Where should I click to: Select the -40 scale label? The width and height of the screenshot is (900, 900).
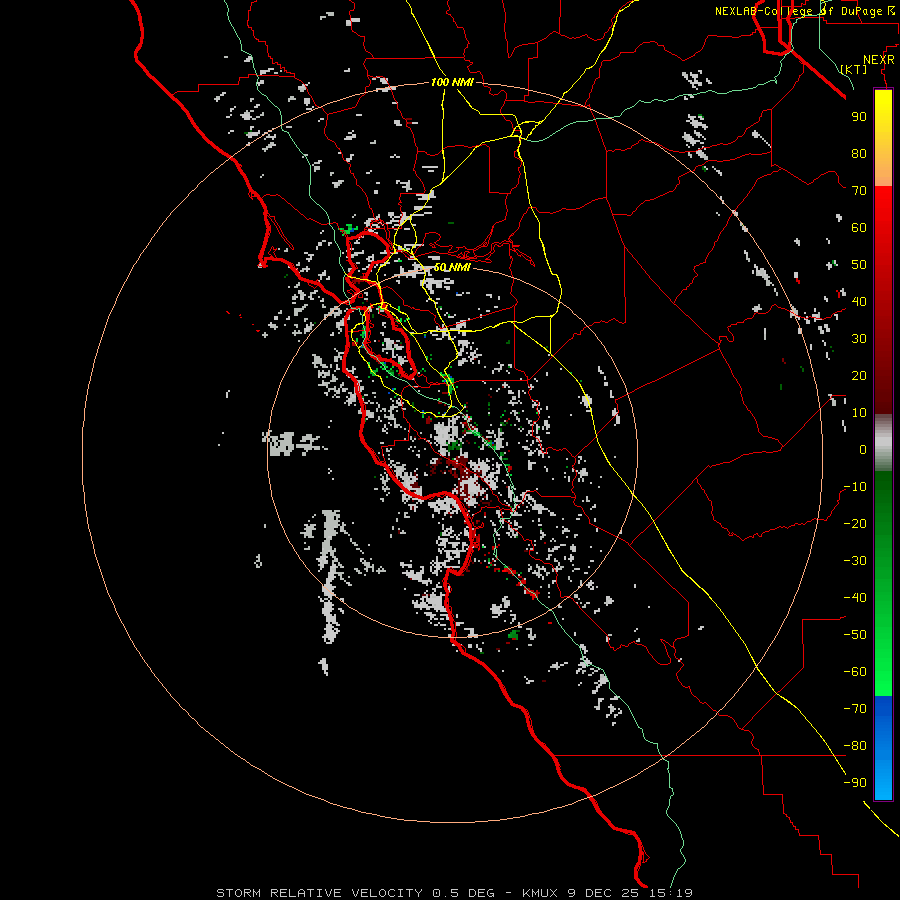point(855,598)
